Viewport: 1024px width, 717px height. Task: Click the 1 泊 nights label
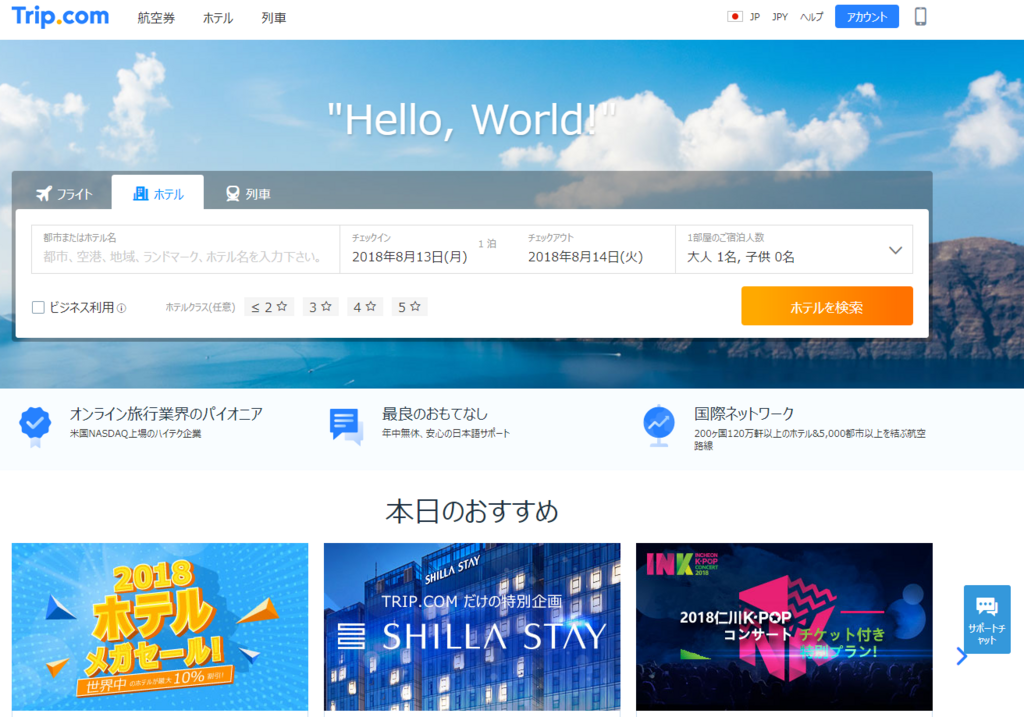pyautogui.click(x=487, y=244)
